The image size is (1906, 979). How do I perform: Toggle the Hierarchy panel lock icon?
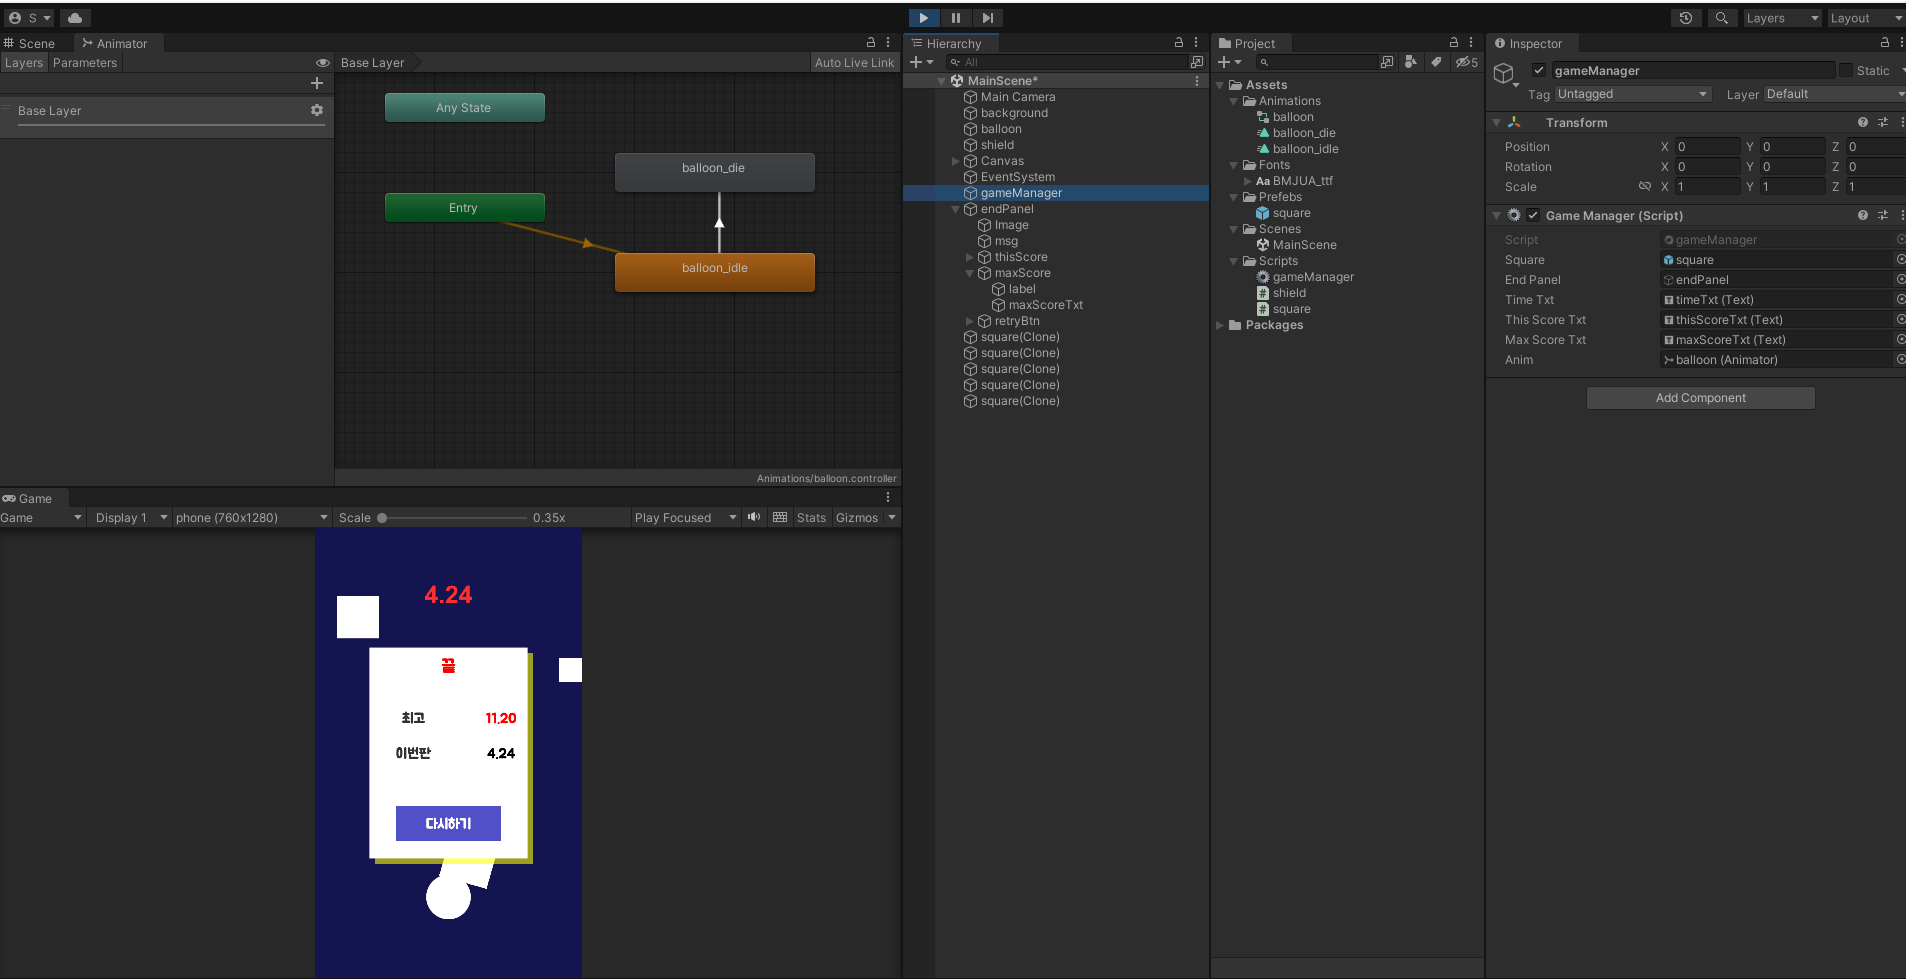tap(1179, 43)
